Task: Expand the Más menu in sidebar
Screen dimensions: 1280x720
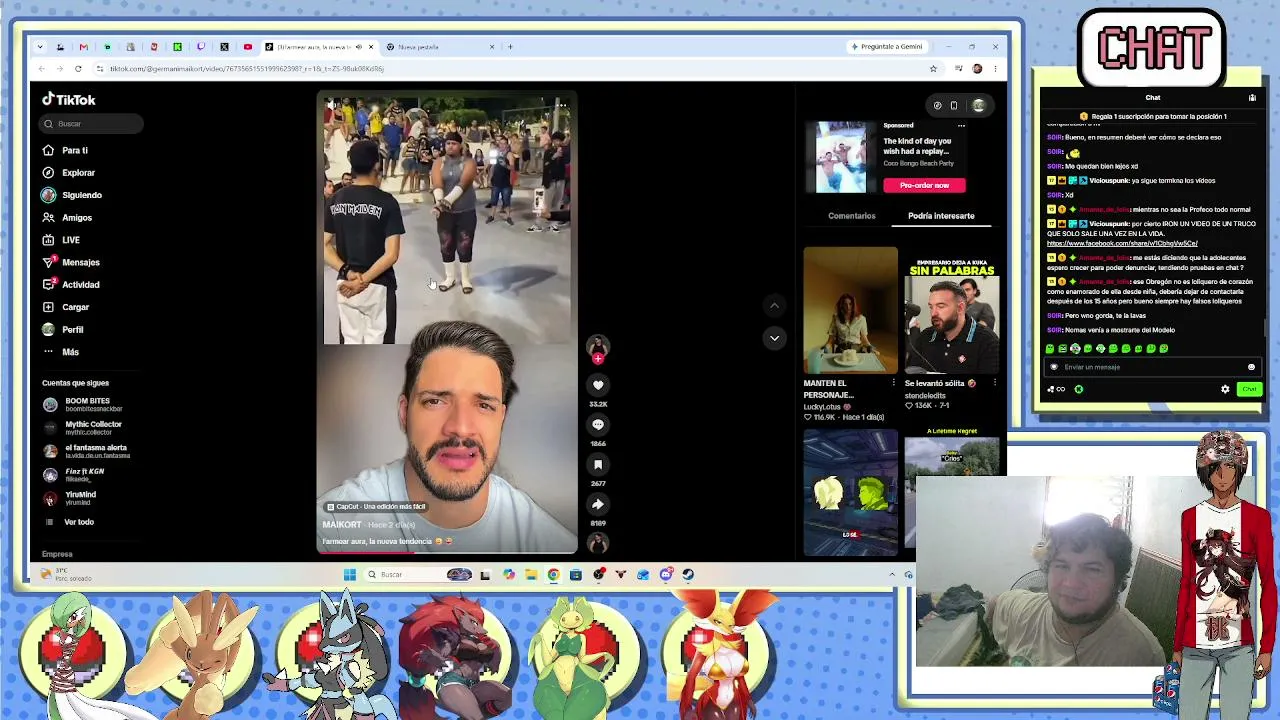Action: tap(61, 352)
